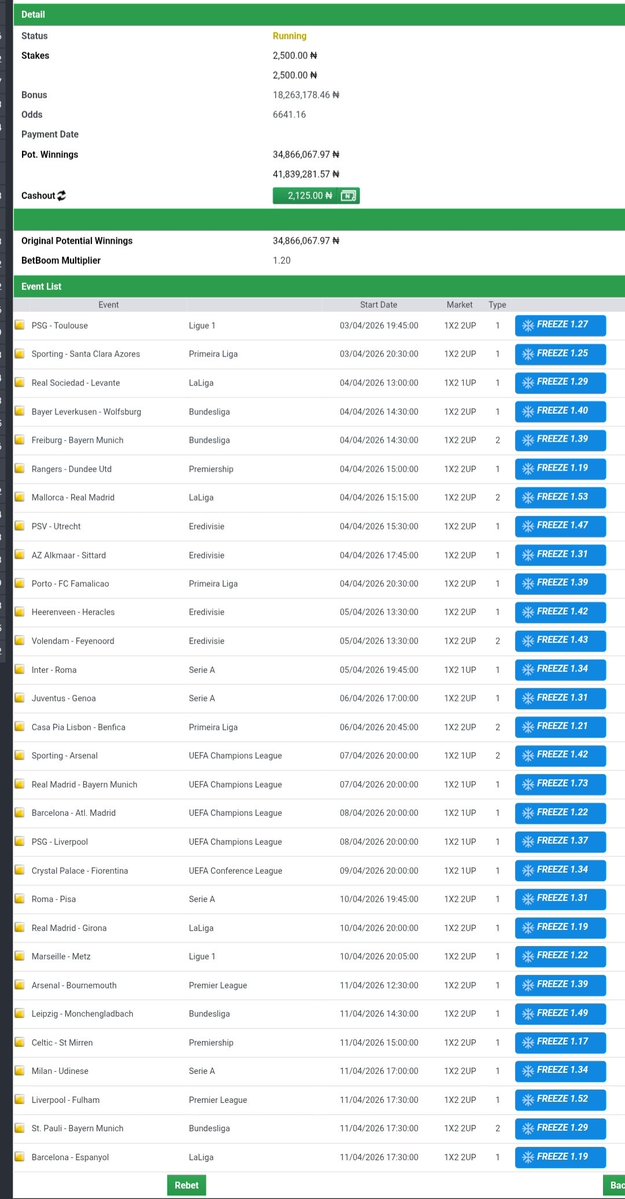Image resolution: width=625 pixels, height=1199 pixels.
Task: Click UEFA Conference League in Crystal Palace row
Action: [236, 871]
